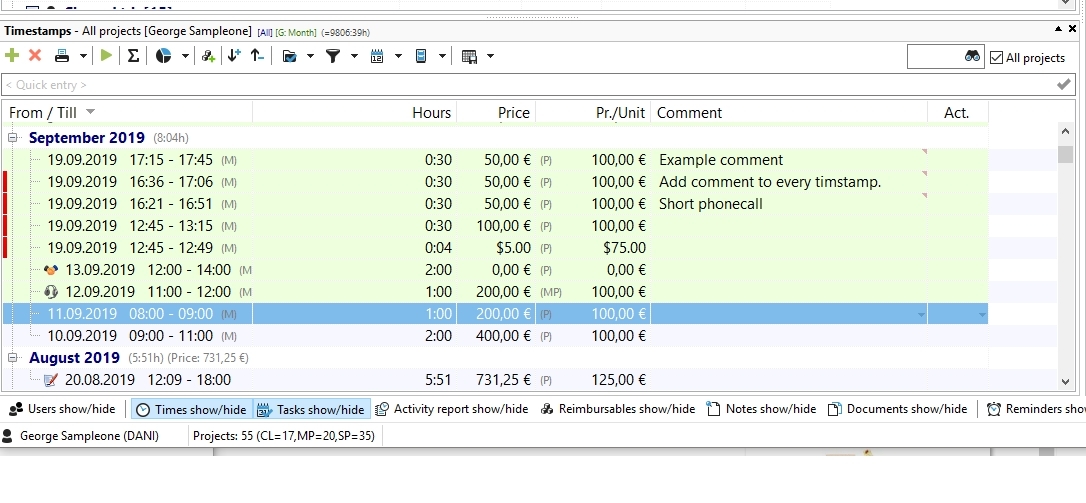
Task: Start timer with green play icon
Action: [106, 56]
